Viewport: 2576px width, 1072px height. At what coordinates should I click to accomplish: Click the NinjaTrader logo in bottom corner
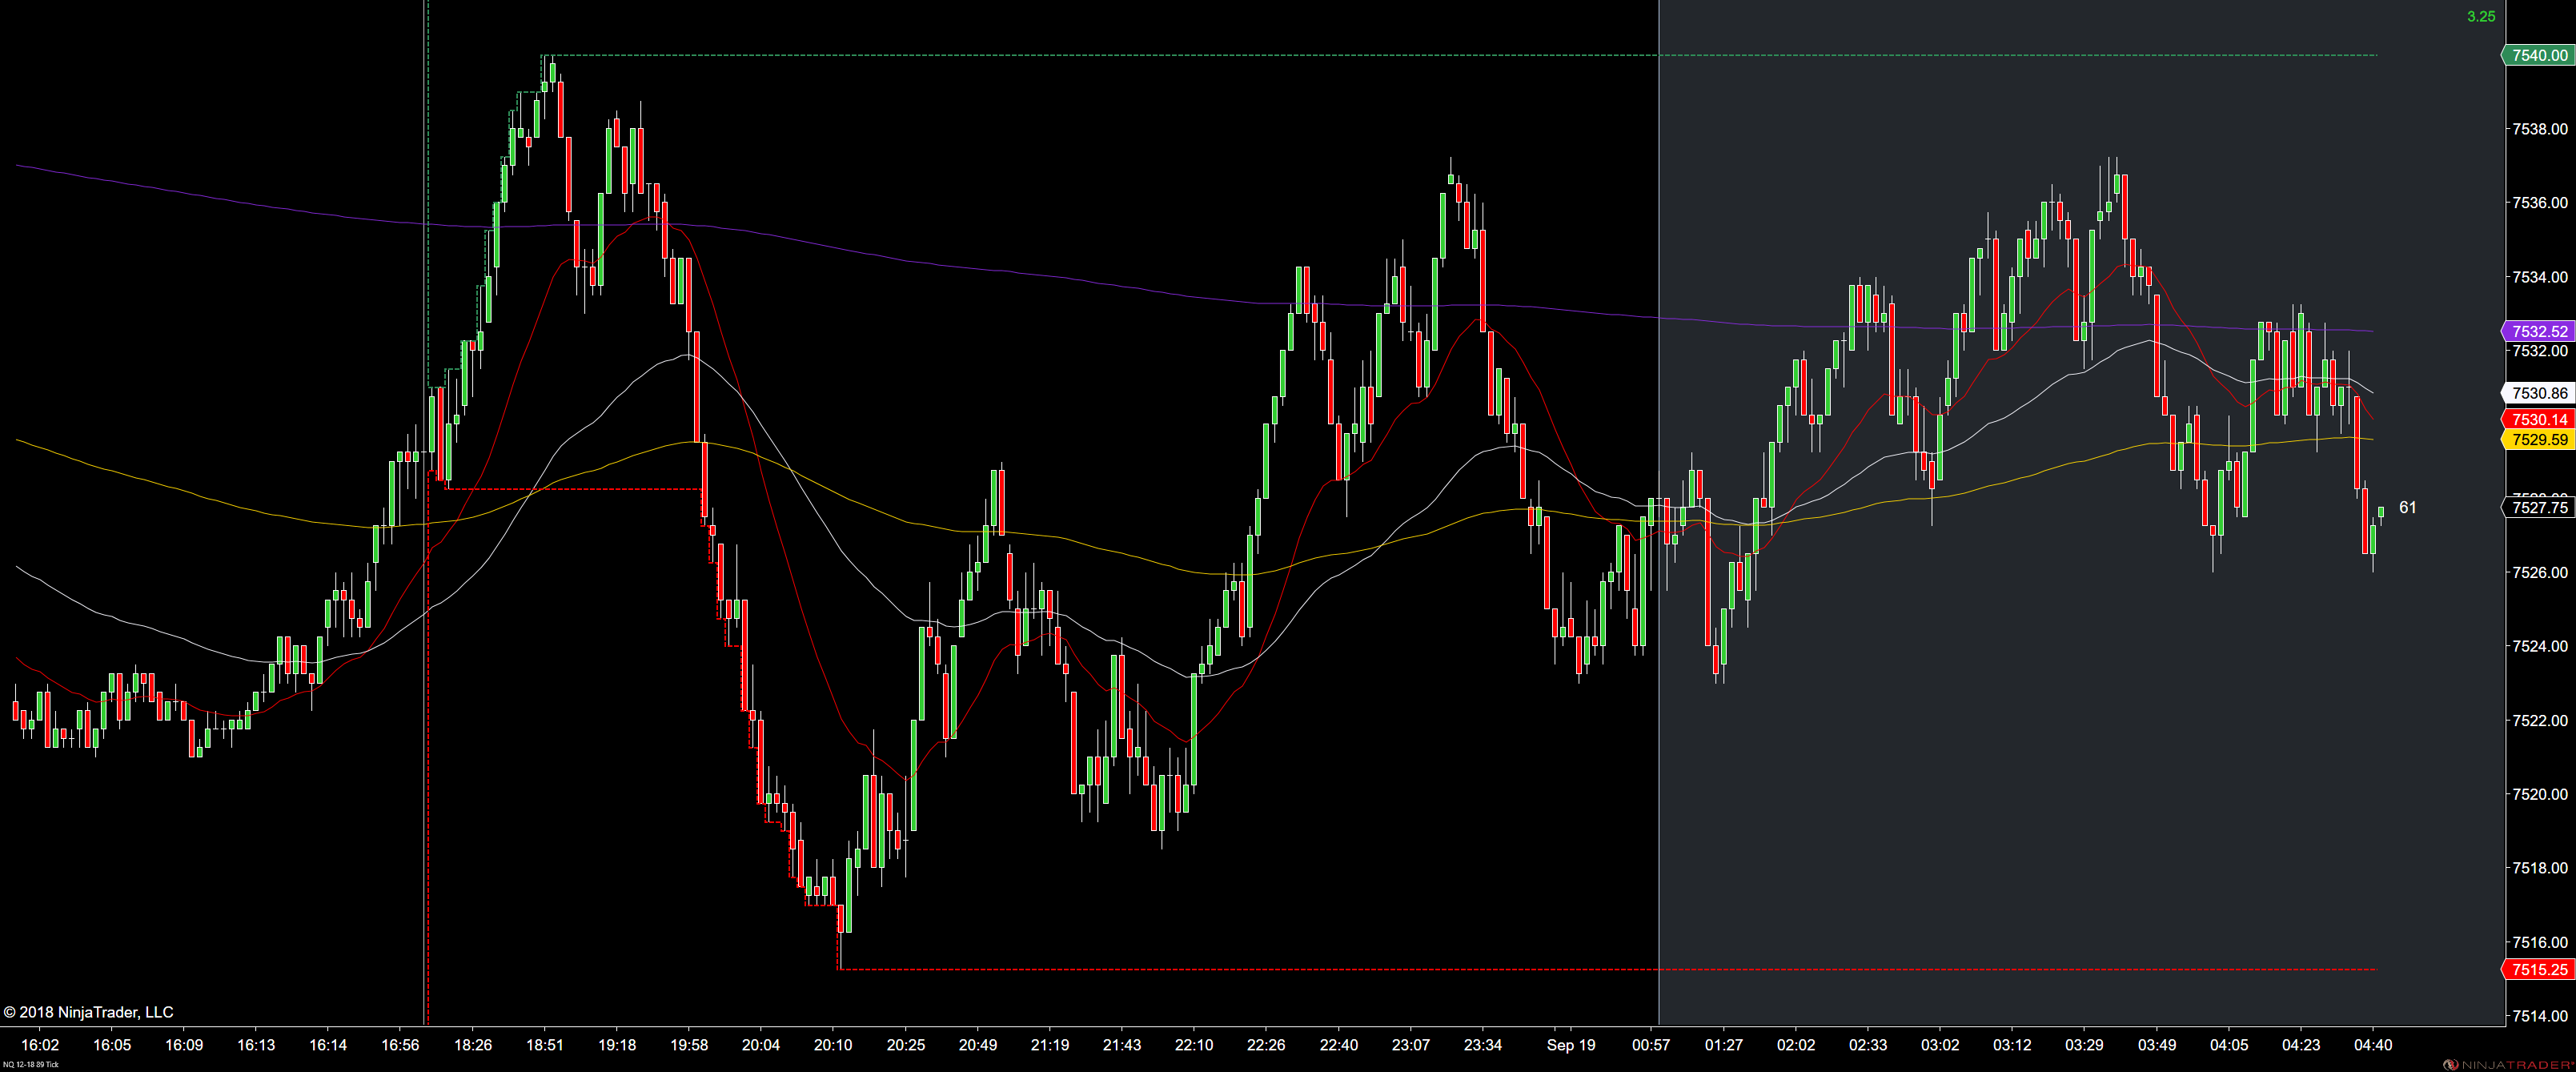[2508, 1065]
